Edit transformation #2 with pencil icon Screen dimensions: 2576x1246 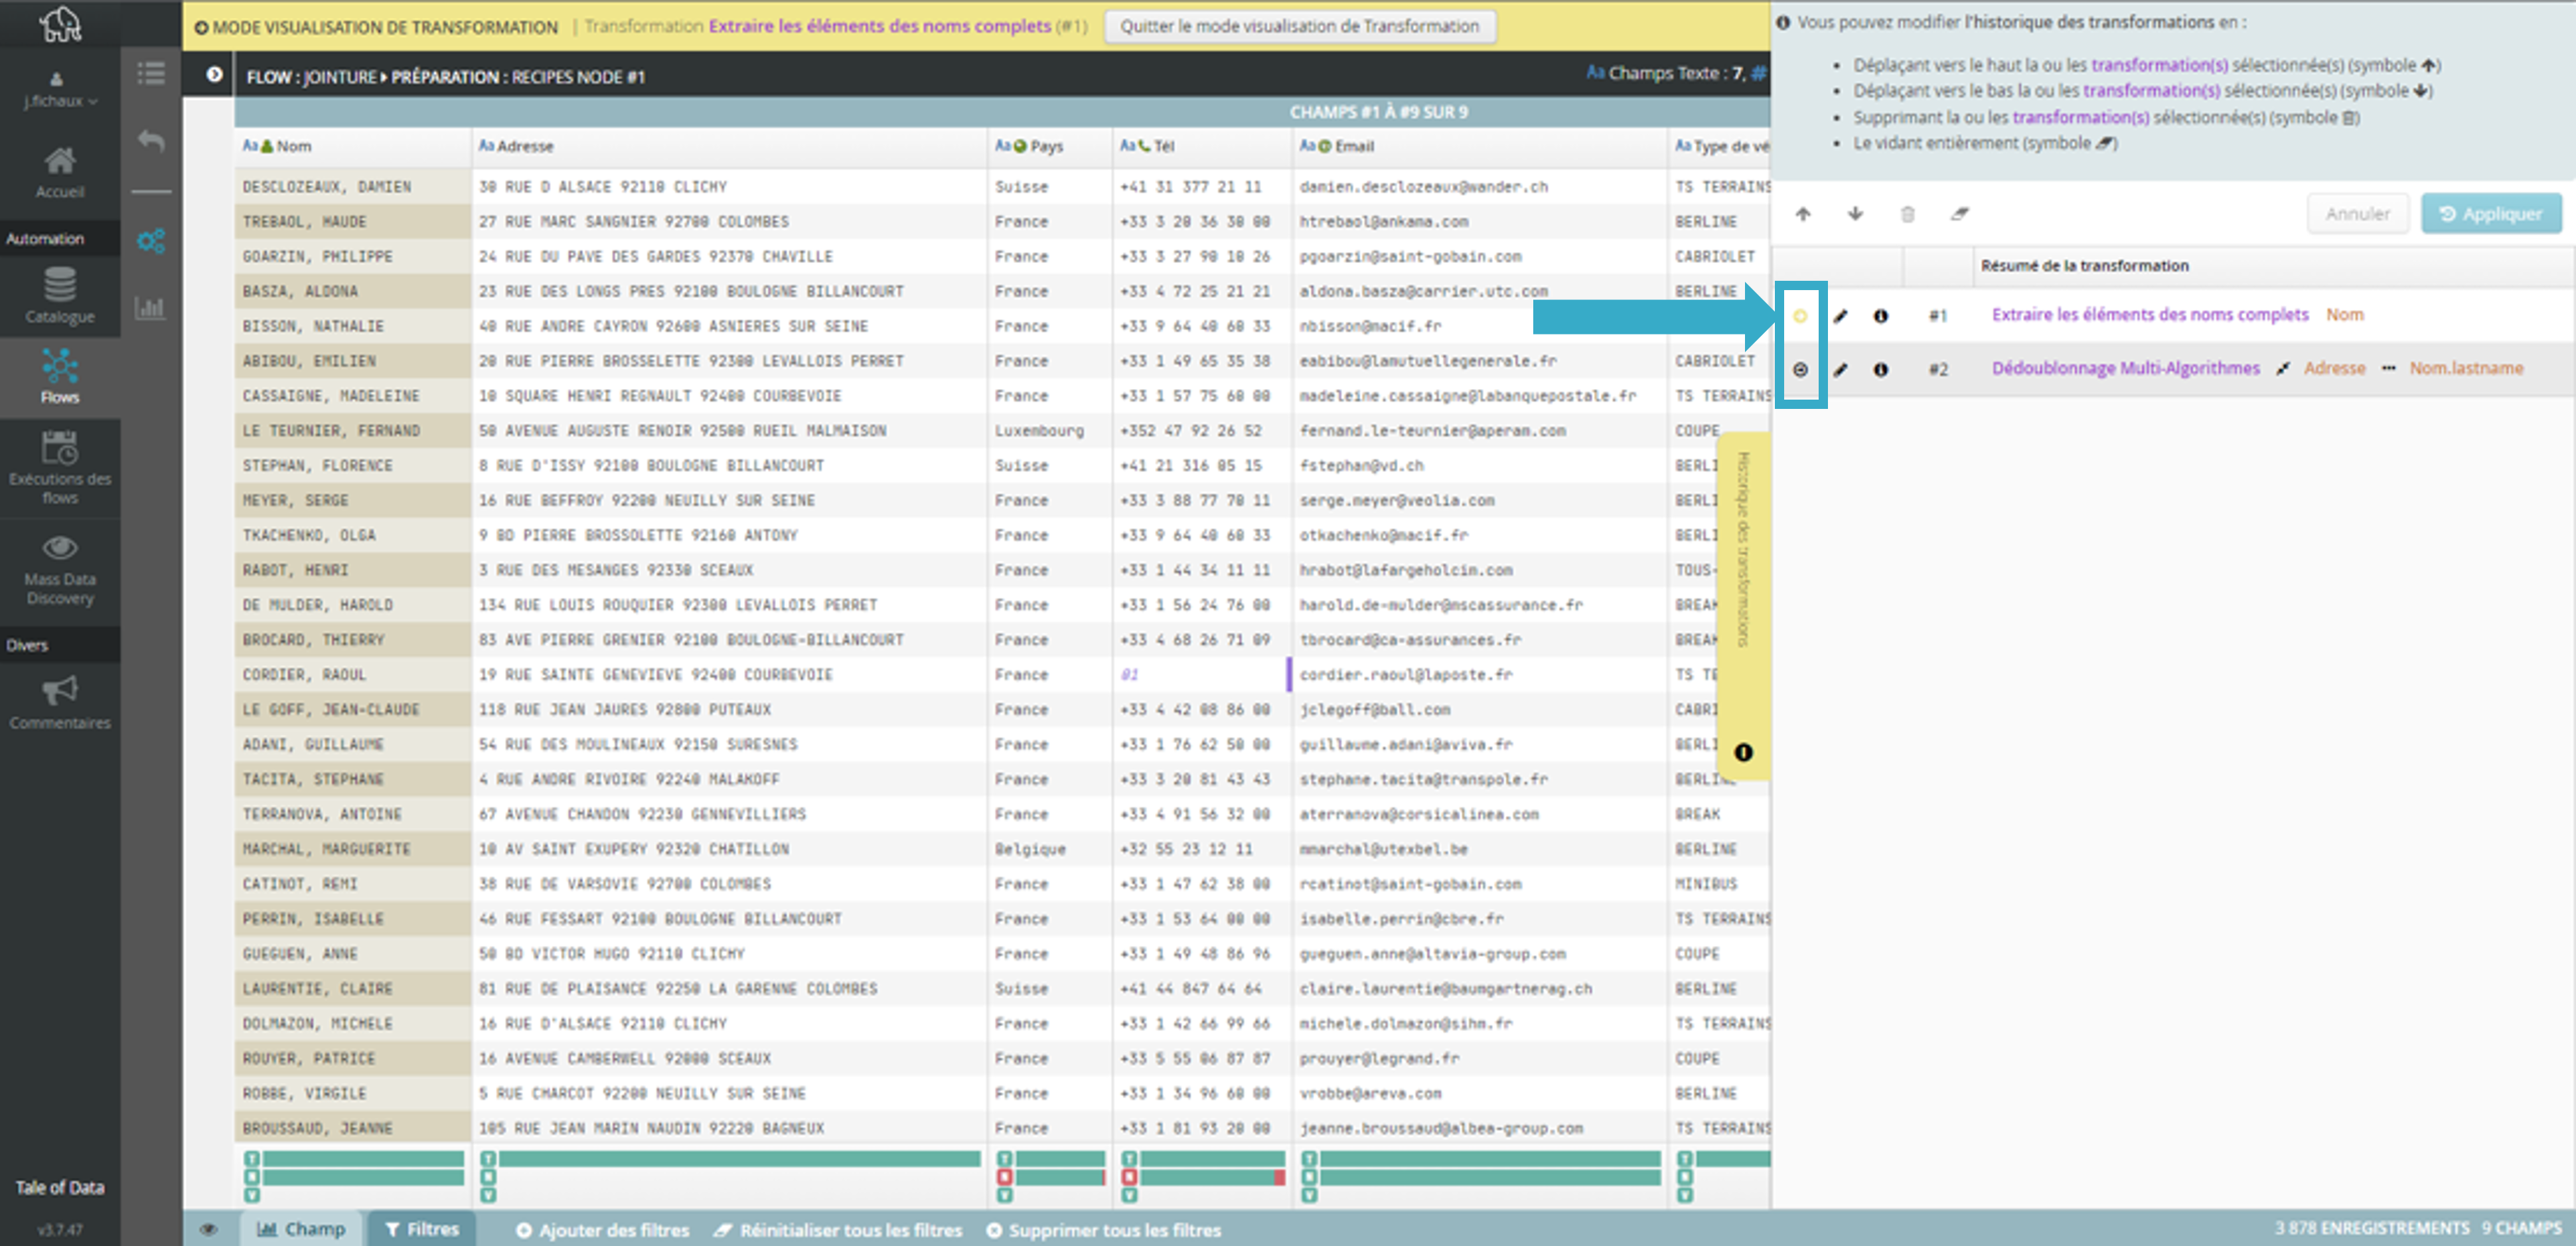click(1840, 370)
